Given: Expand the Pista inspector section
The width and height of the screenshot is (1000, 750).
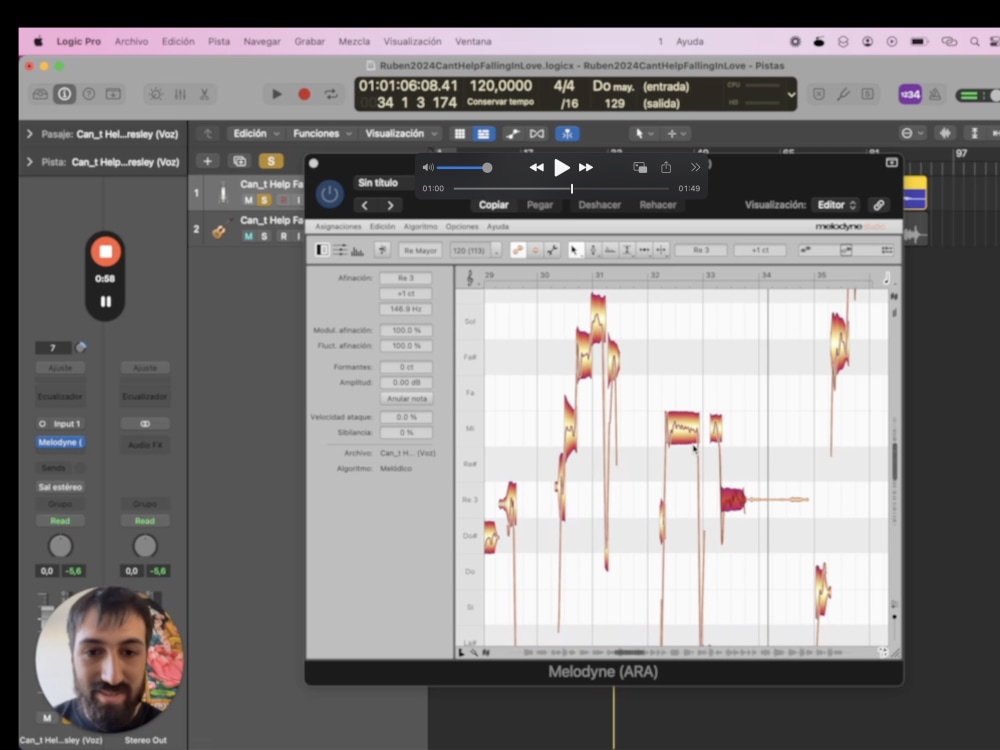Looking at the screenshot, I should [x=29, y=162].
